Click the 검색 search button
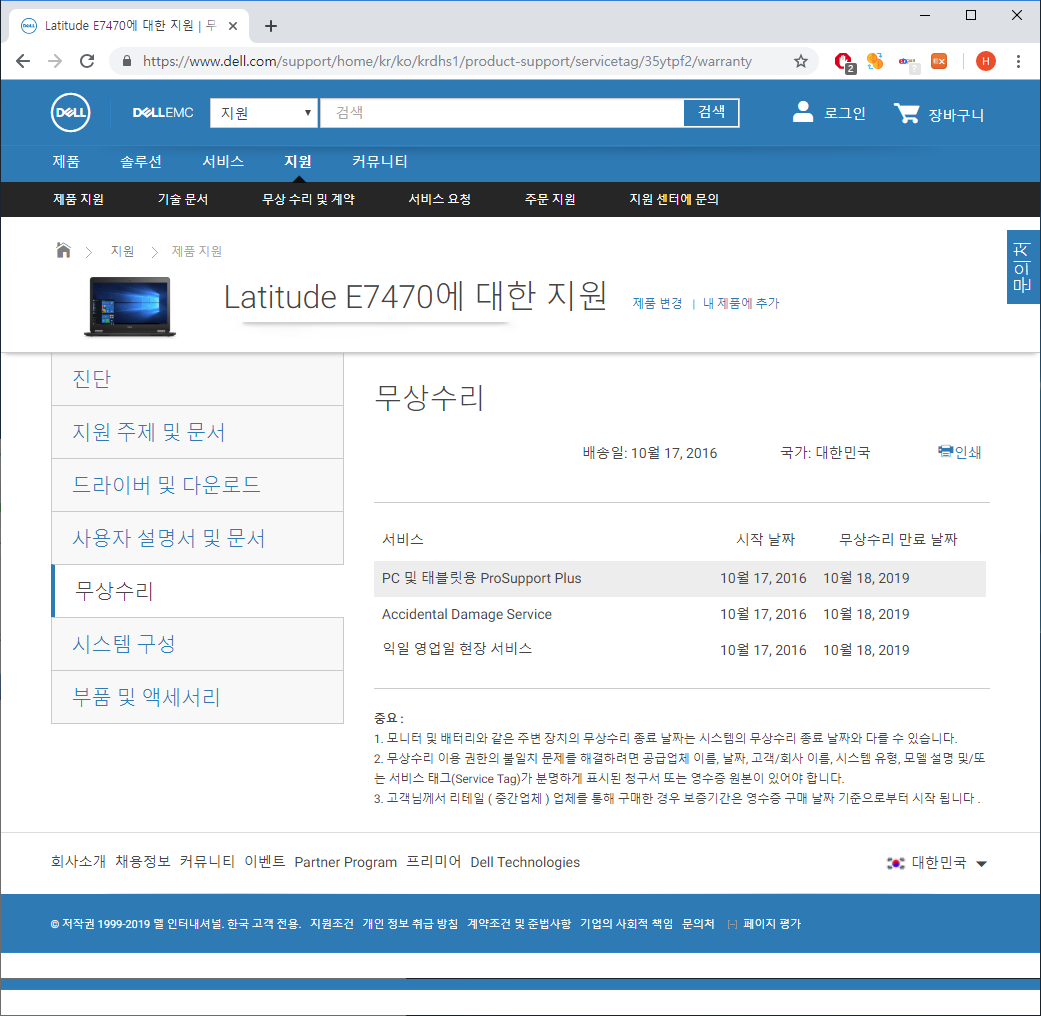The width and height of the screenshot is (1041, 1016). (711, 112)
